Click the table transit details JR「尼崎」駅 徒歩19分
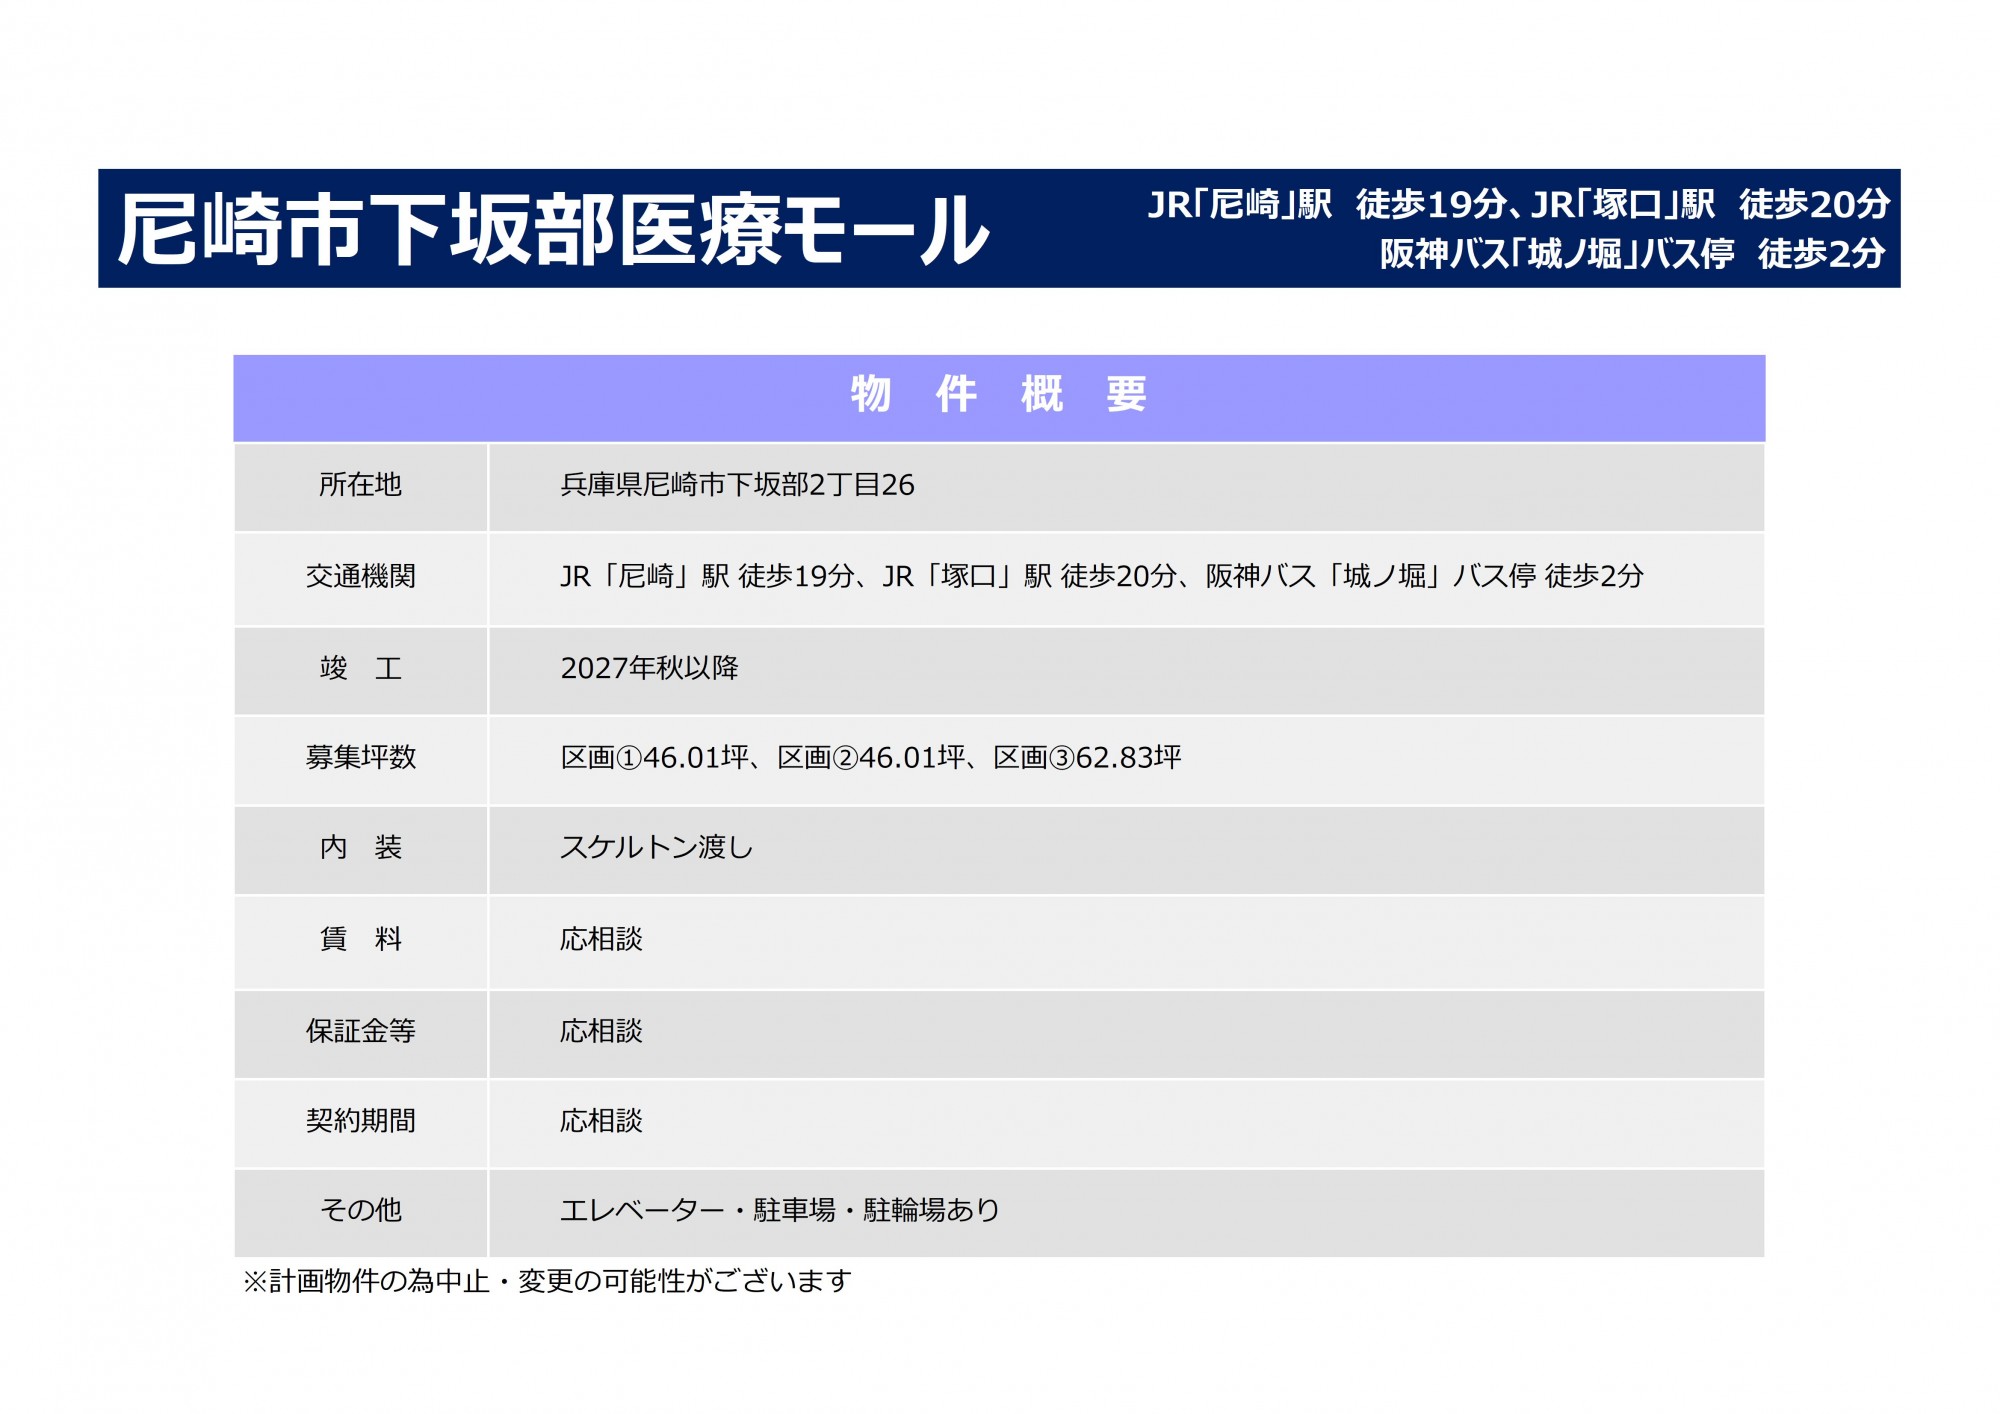The image size is (2000, 1414). 707,576
